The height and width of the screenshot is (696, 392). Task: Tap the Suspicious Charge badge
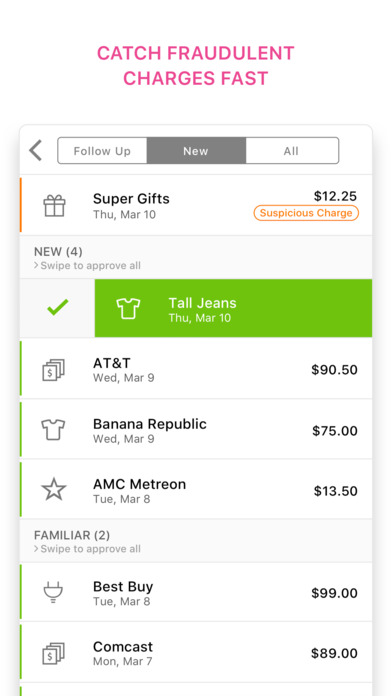[306, 213]
